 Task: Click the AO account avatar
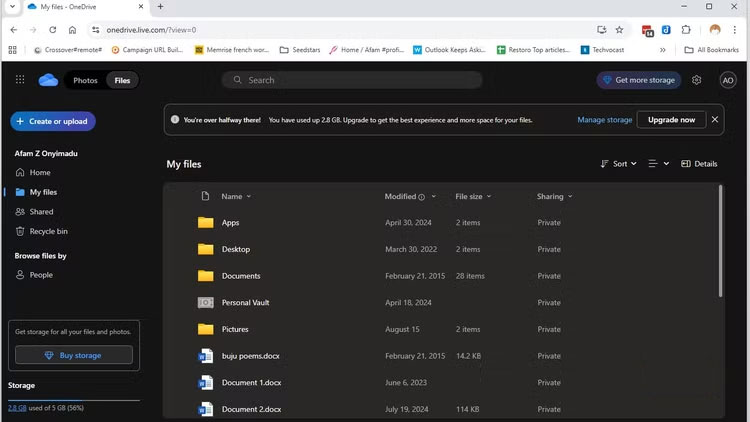(x=727, y=80)
